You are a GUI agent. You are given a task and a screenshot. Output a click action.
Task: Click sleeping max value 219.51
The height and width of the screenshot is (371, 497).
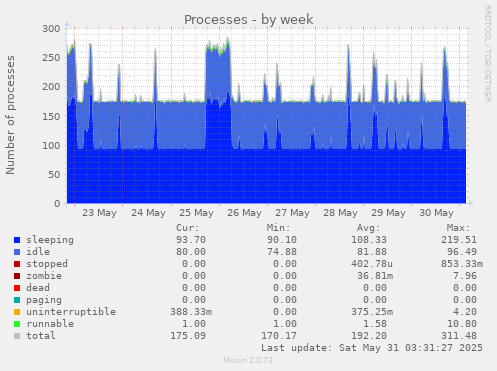pos(459,240)
